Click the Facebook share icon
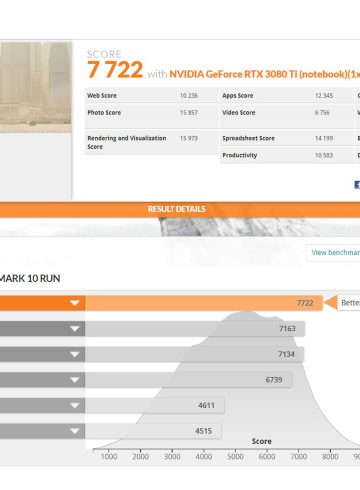The height and width of the screenshot is (490, 360). (x=357, y=184)
